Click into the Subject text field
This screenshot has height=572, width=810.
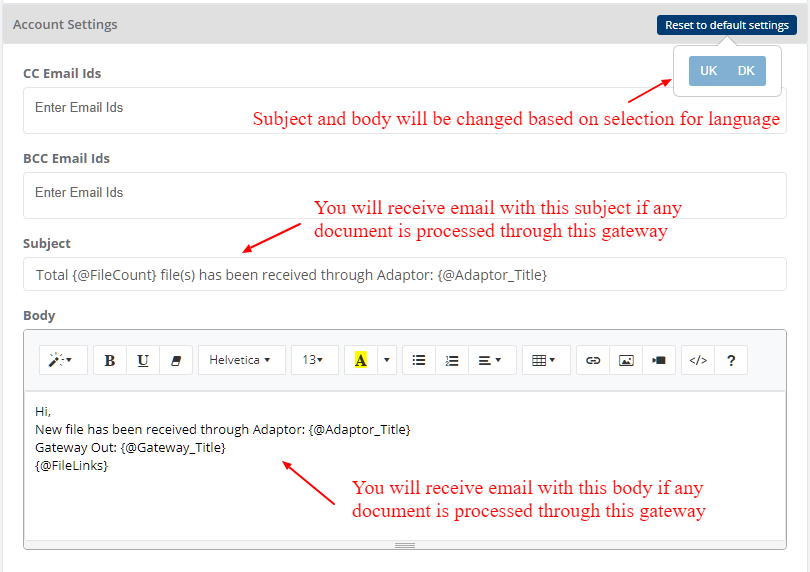[x=404, y=274]
